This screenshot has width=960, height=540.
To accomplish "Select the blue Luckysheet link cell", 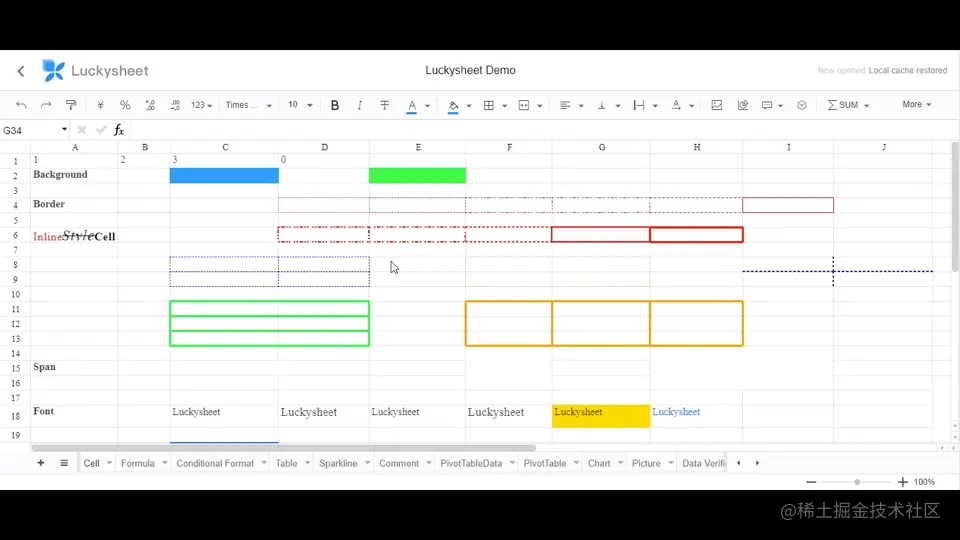I will [696, 416].
